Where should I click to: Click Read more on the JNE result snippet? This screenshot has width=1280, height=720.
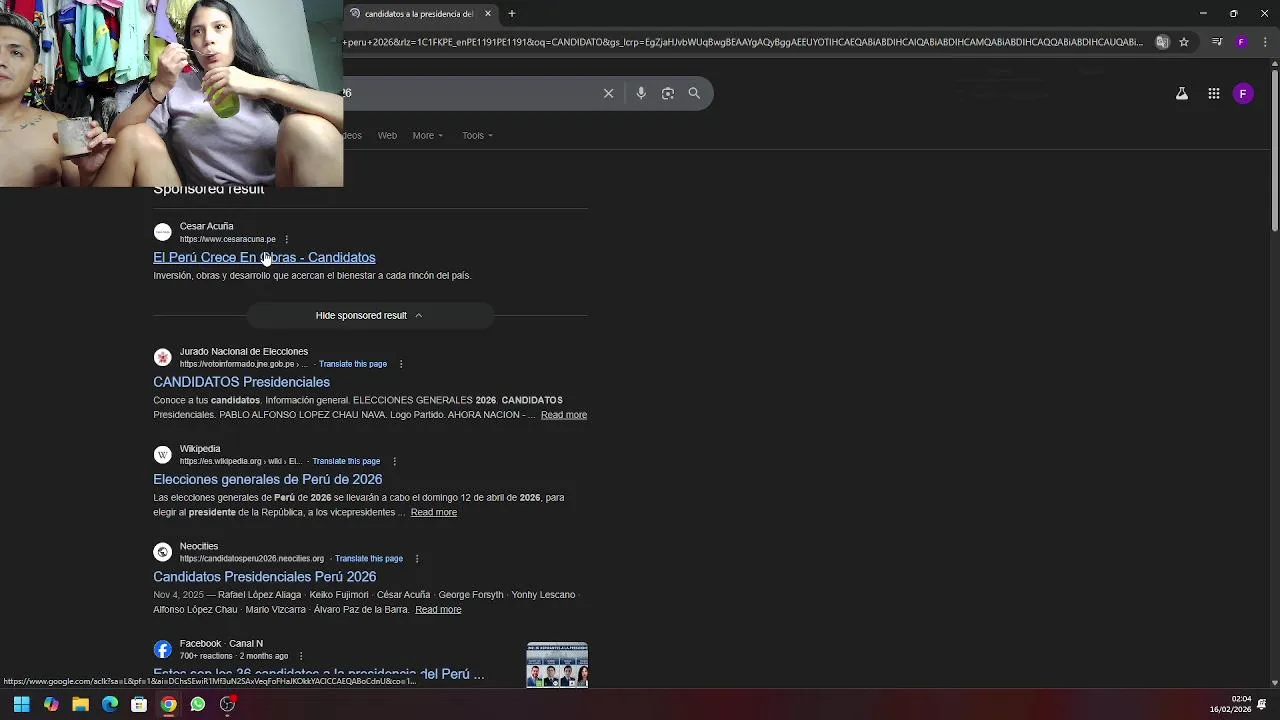pos(564,415)
